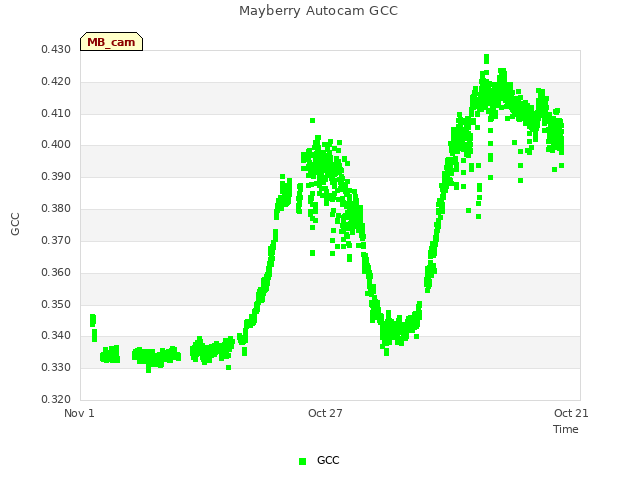Select the GCC legend text
The height and width of the screenshot is (480, 640).
[x=328, y=460]
